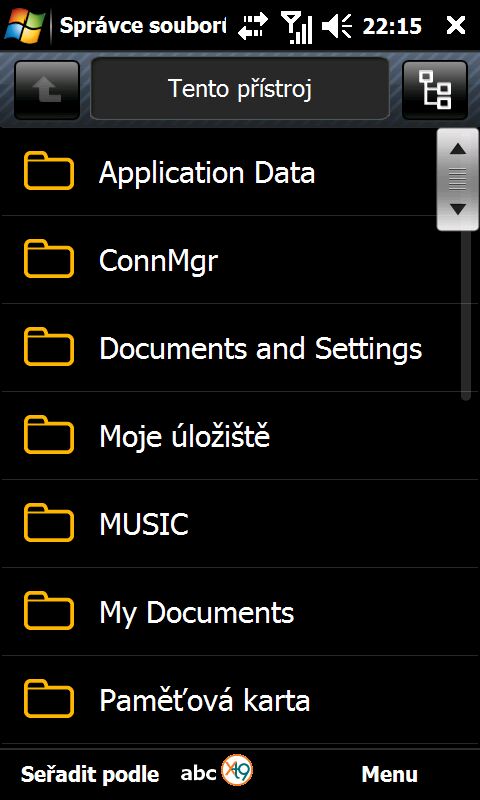Go up one folder level
Image resolution: width=480 pixels, height=800 pixels.
tap(47, 90)
